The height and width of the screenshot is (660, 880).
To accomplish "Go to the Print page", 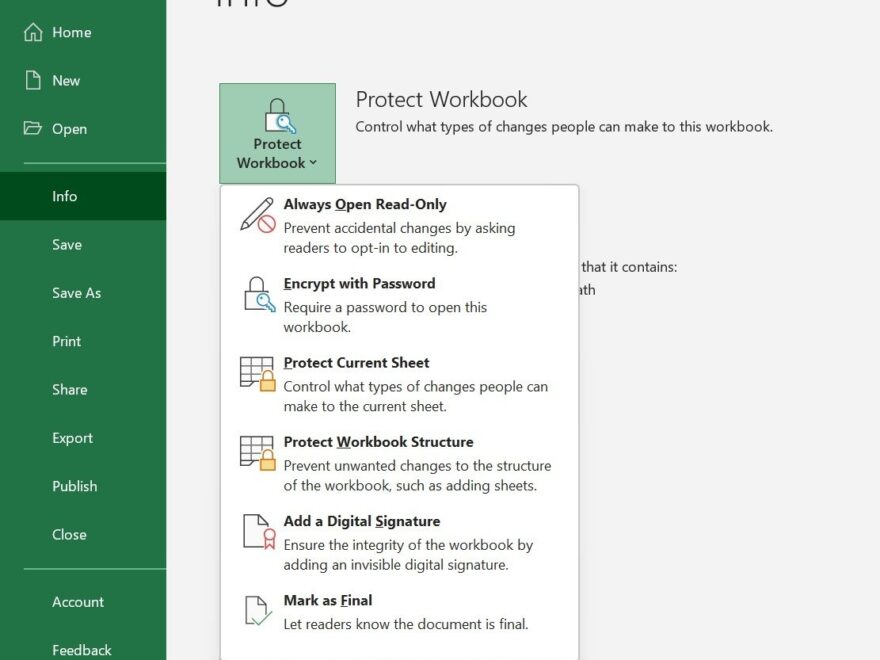I will pos(67,341).
